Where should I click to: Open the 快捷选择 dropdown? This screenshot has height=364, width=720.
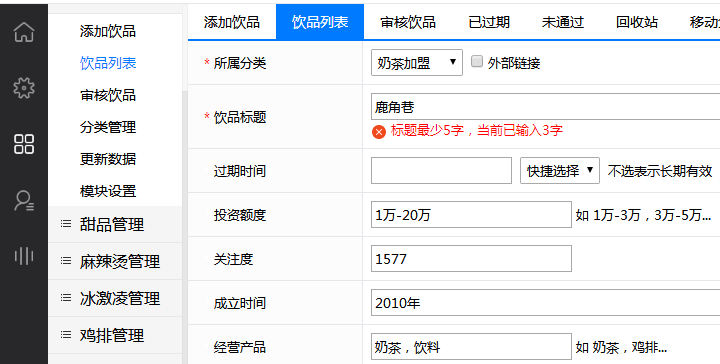click(559, 171)
